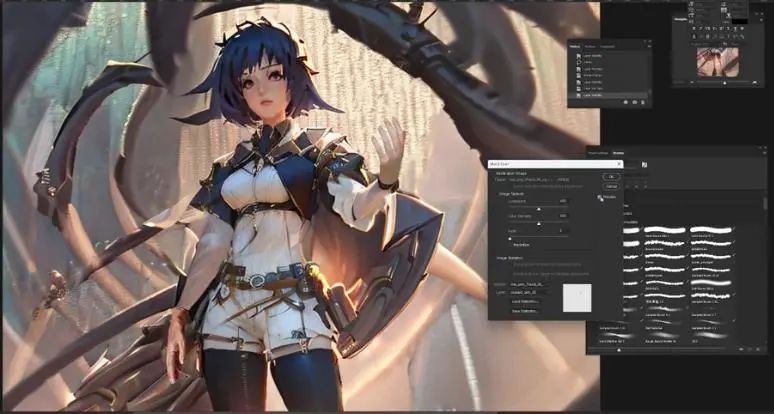Zoom in using Navigator large mountains icon

click(757, 83)
